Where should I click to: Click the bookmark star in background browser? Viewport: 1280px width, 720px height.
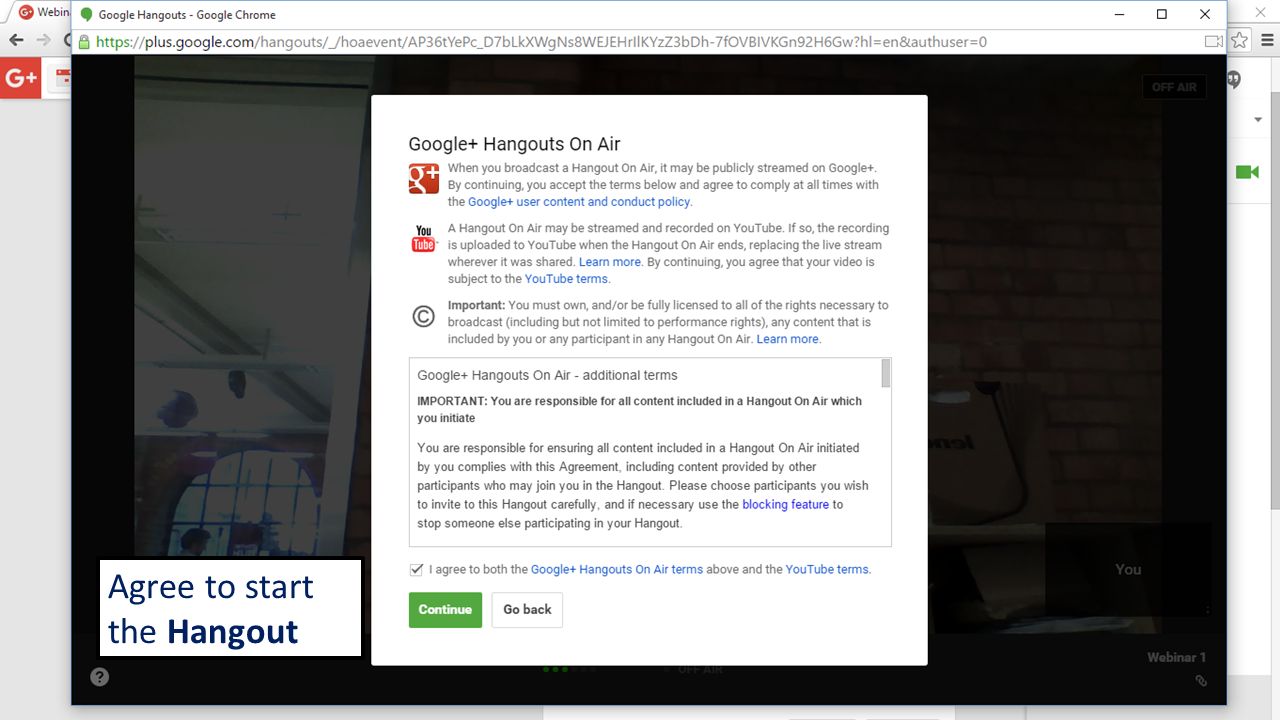point(1239,41)
